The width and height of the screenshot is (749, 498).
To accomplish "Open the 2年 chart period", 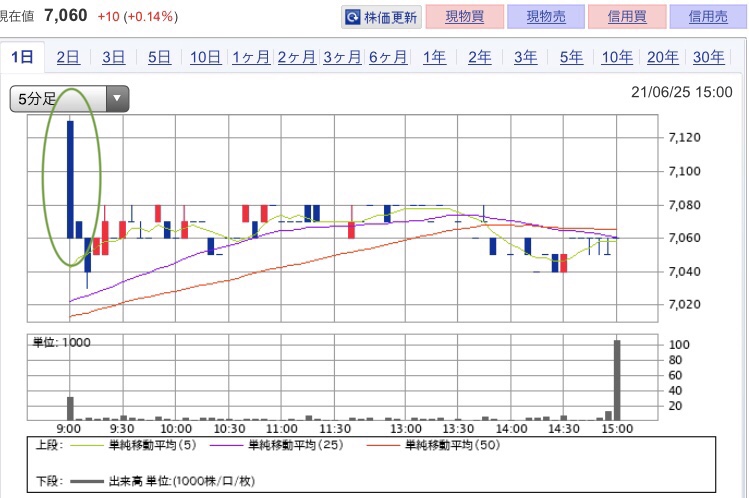I will [x=480, y=57].
